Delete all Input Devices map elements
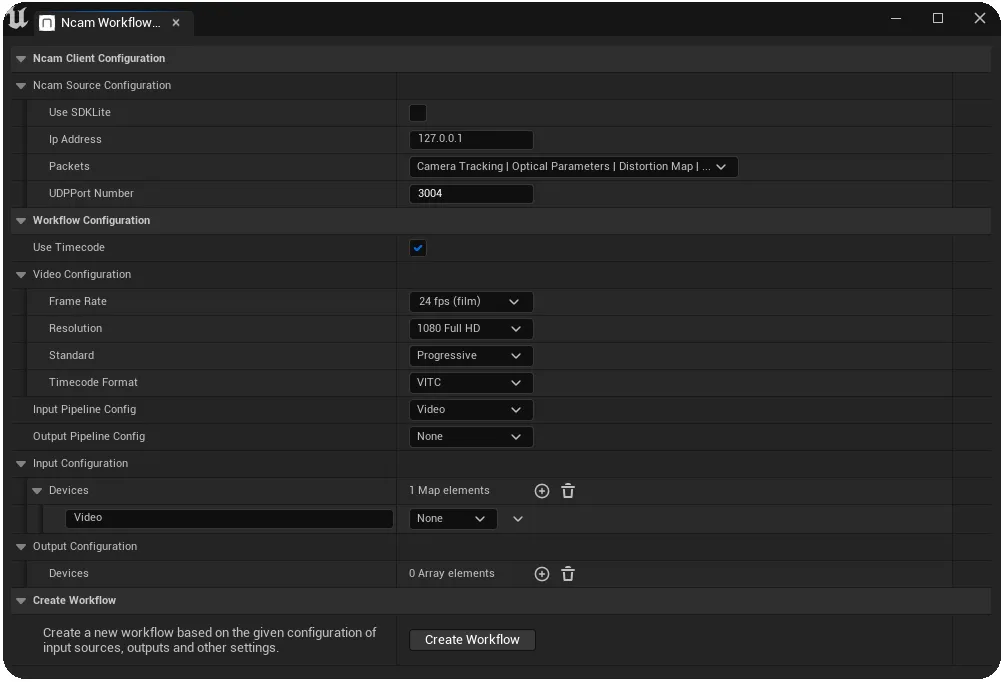1003x682 pixels. point(568,491)
